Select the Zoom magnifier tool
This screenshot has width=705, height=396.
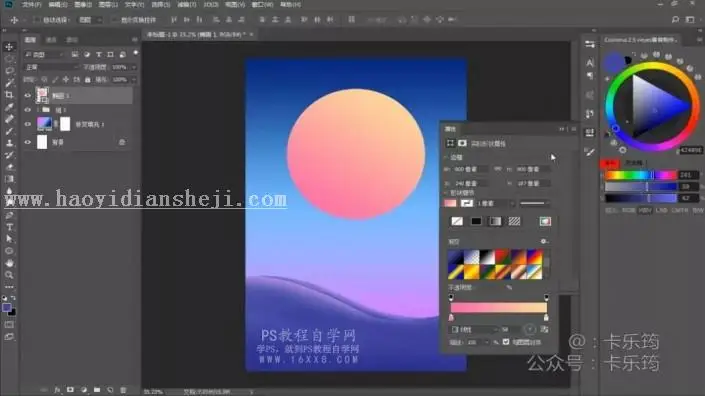pyautogui.click(x=9, y=275)
